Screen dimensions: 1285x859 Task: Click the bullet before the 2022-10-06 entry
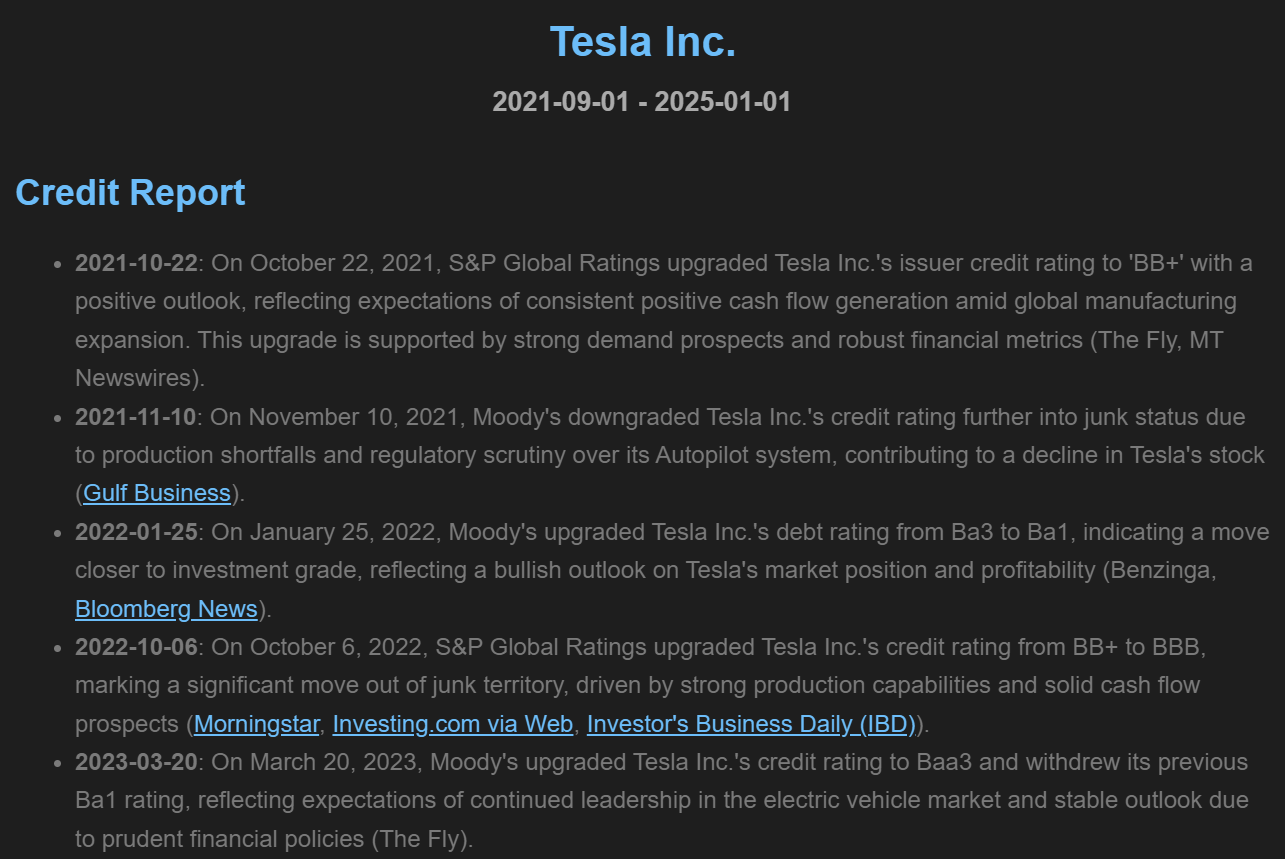57,648
